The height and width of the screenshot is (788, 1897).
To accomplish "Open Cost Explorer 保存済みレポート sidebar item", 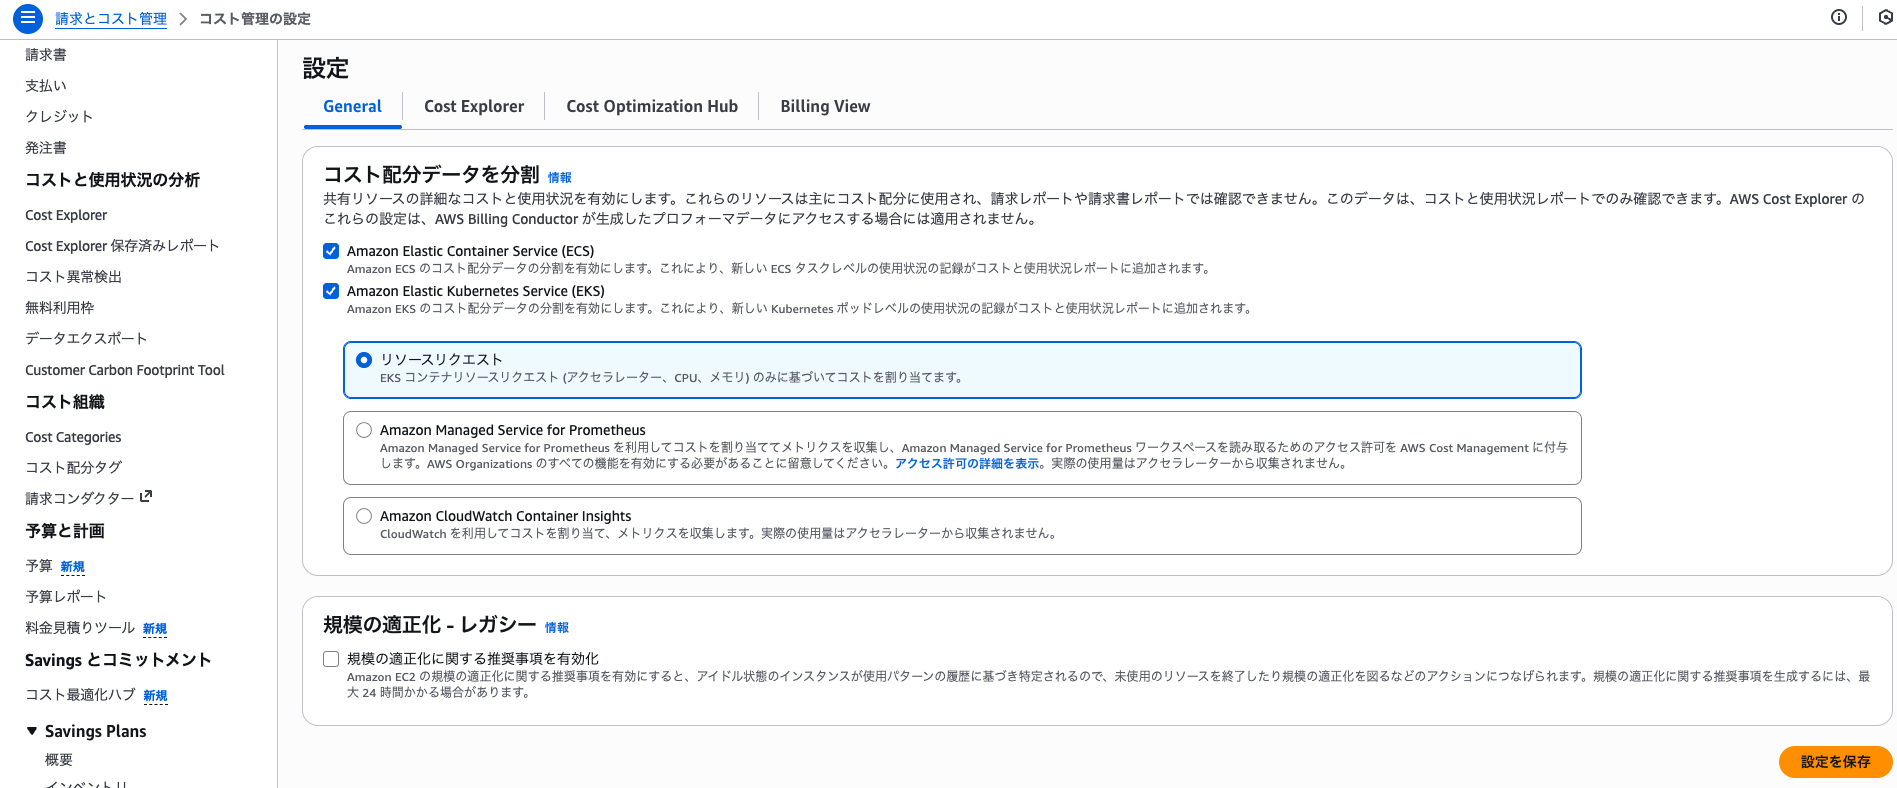I will pyautogui.click(x=122, y=246).
